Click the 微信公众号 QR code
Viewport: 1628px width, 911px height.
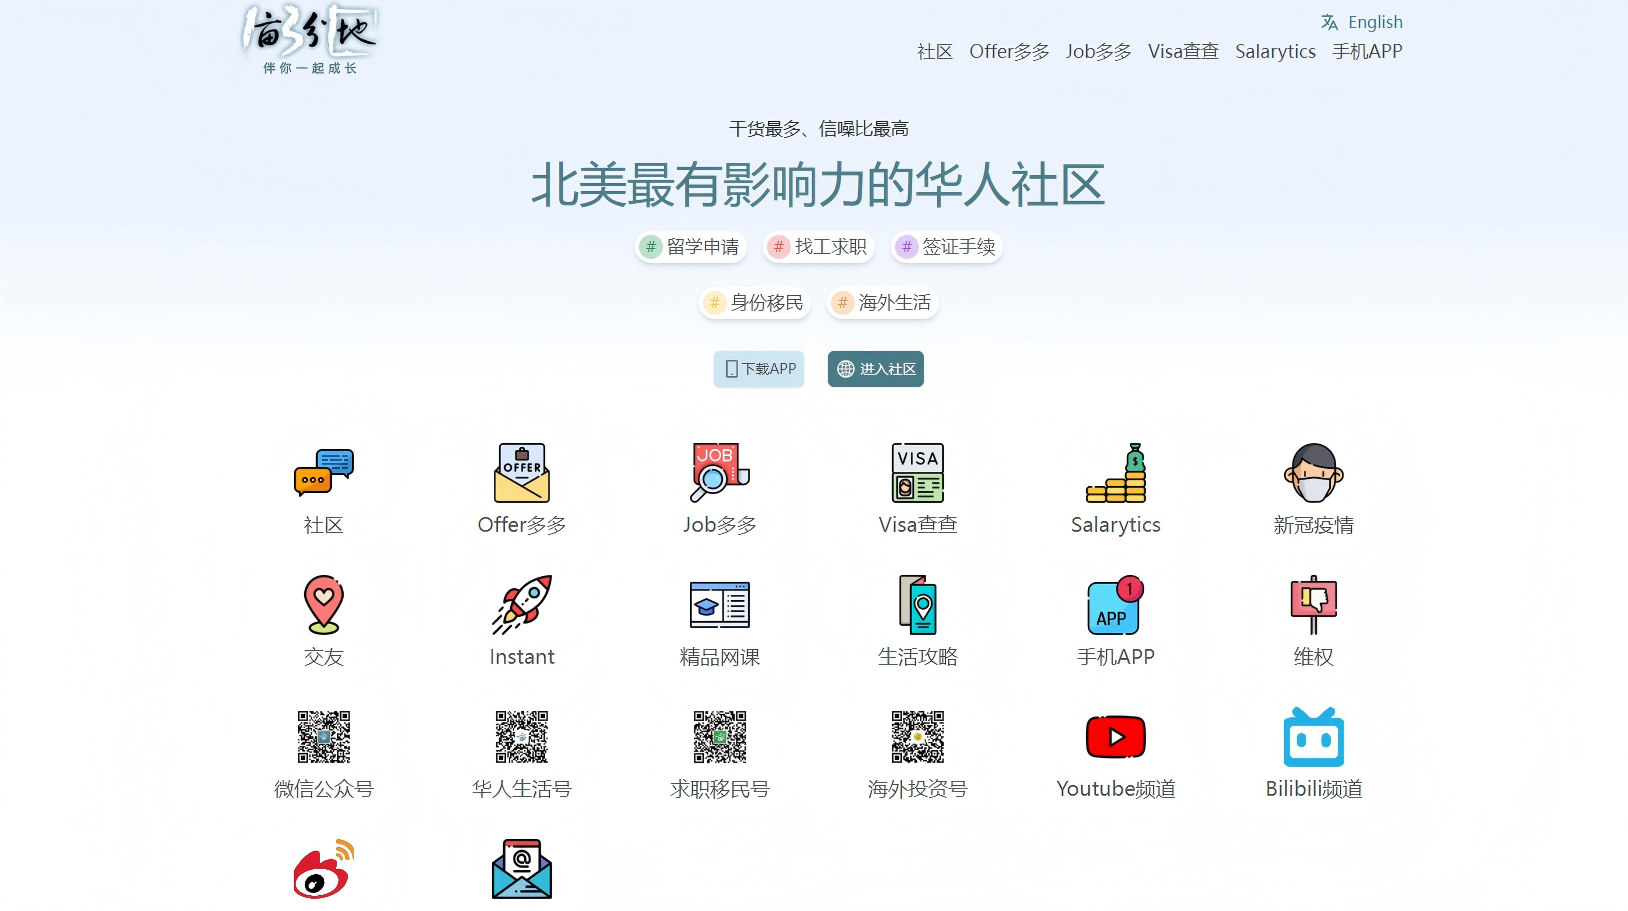click(323, 737)
